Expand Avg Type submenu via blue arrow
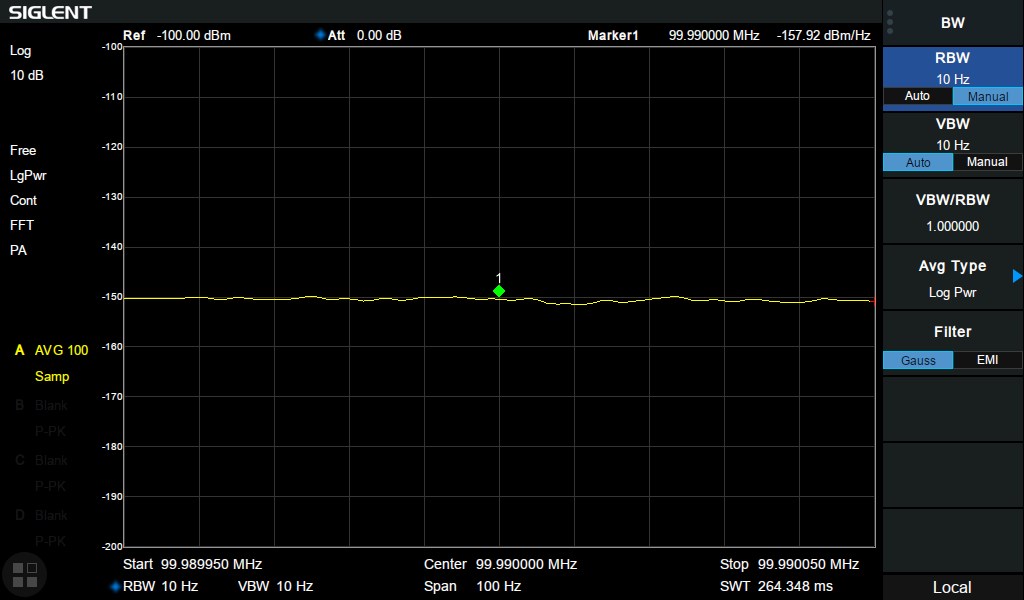 click(x=1017, y=276)
